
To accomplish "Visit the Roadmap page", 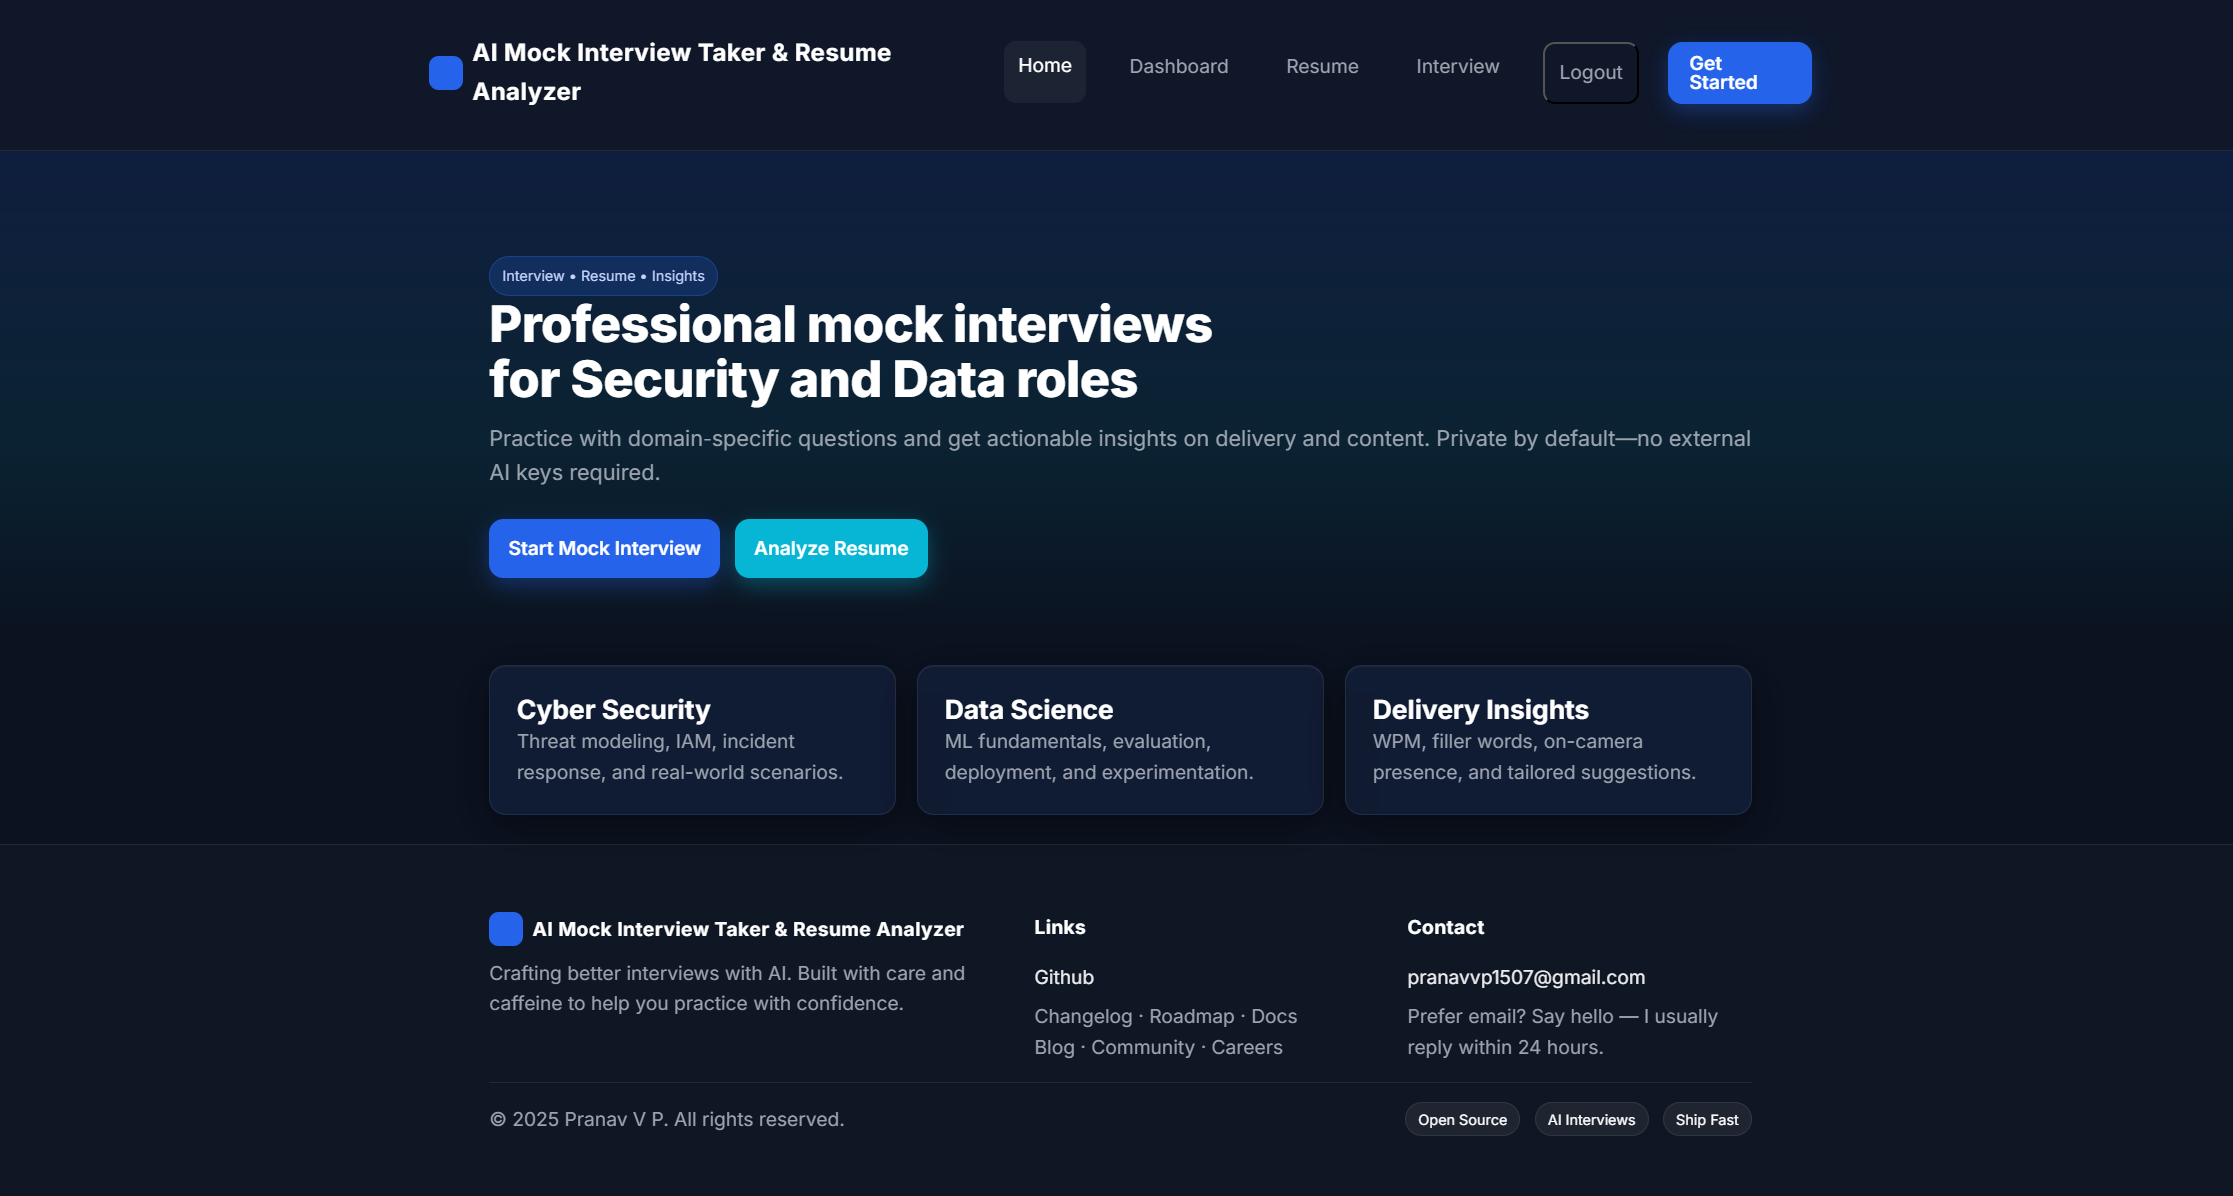I will tap(1190, 1015).
